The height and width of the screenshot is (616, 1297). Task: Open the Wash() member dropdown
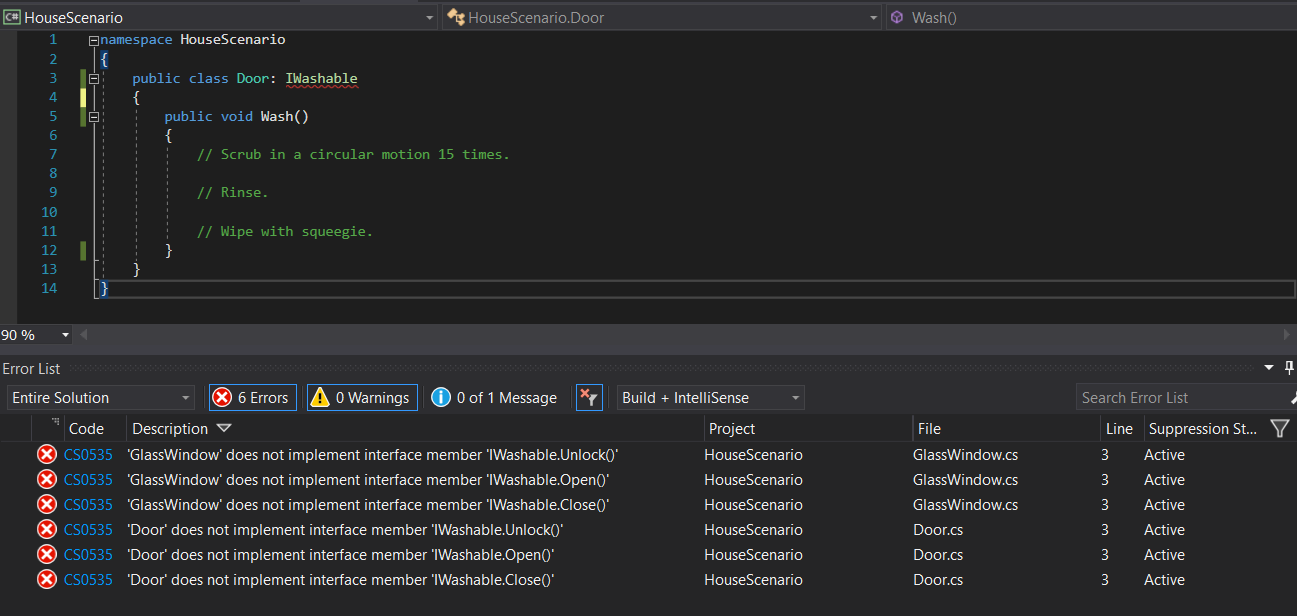pos(1091,17)
